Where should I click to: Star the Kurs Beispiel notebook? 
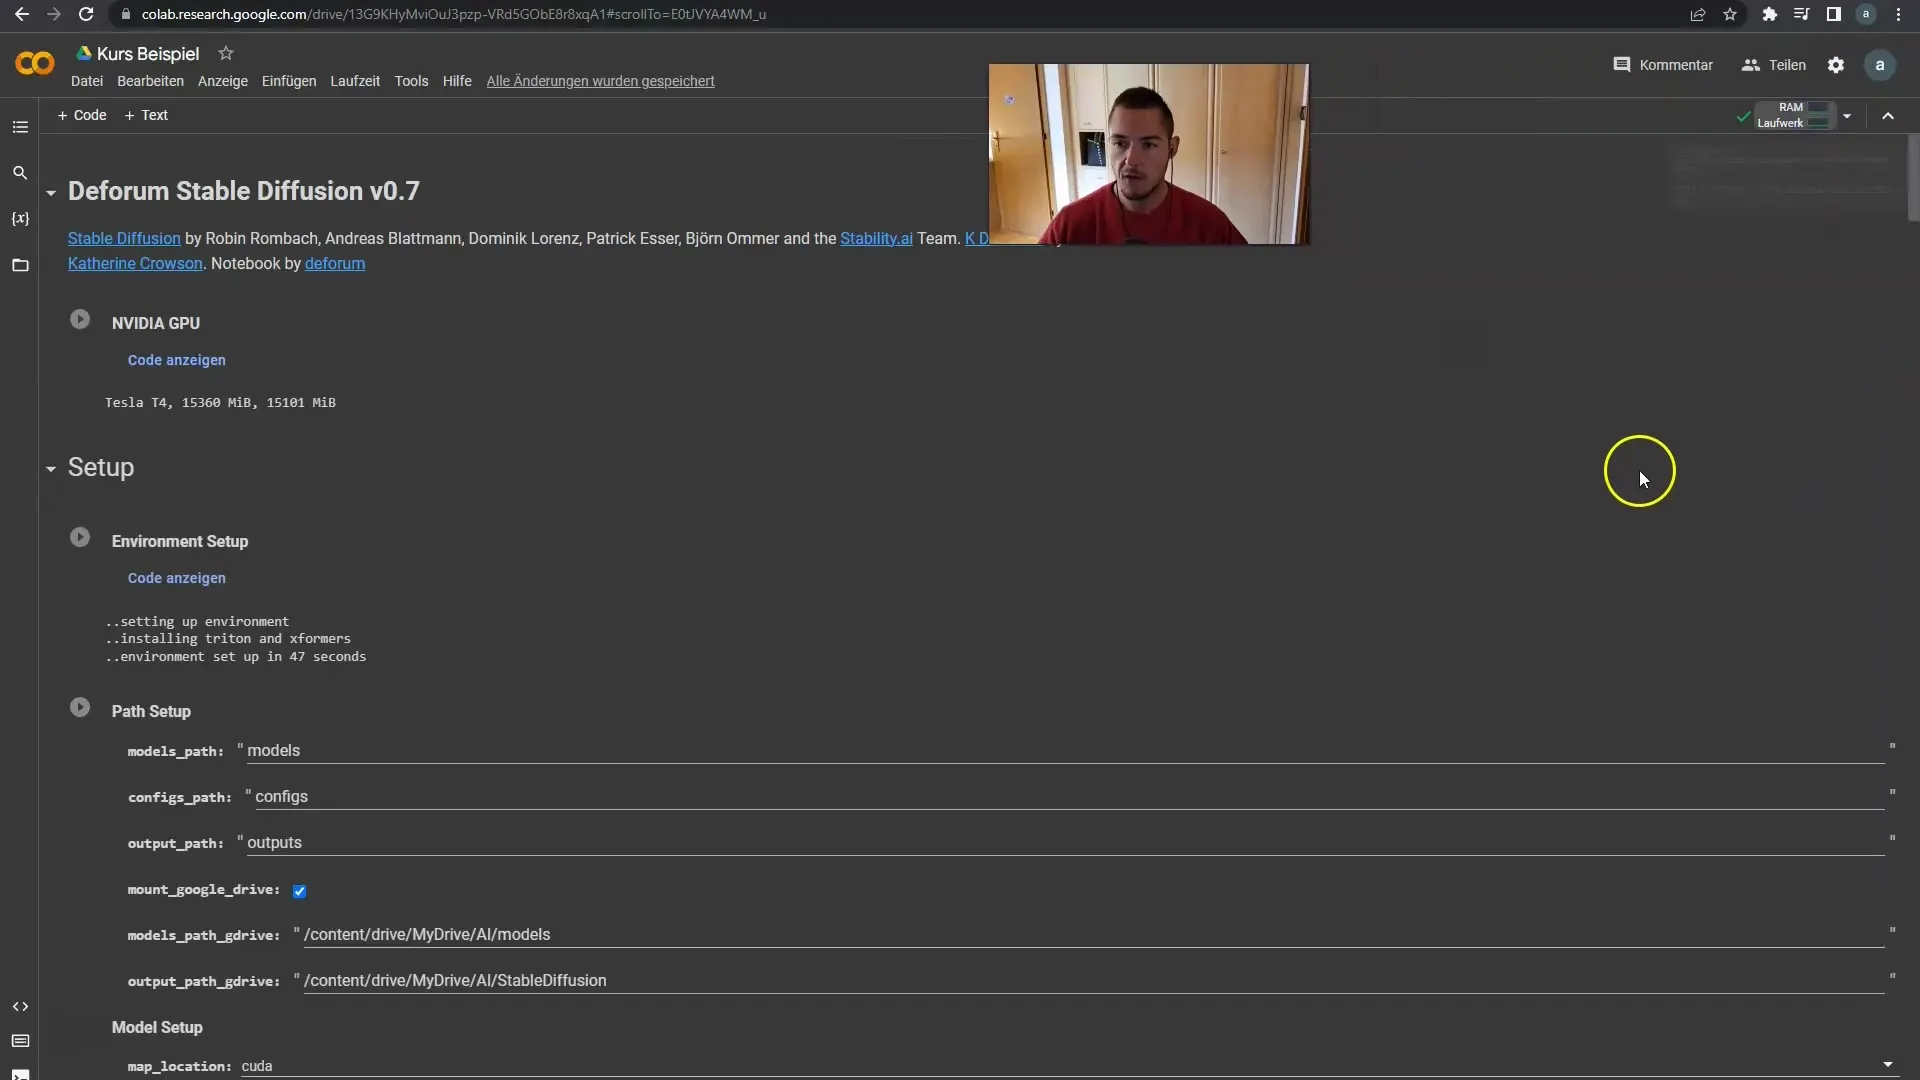(x=226, y=53)
